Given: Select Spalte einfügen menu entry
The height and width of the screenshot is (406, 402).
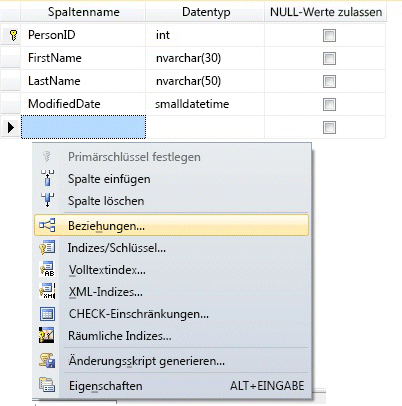Looking at the screenshot, I should (172, 179).
